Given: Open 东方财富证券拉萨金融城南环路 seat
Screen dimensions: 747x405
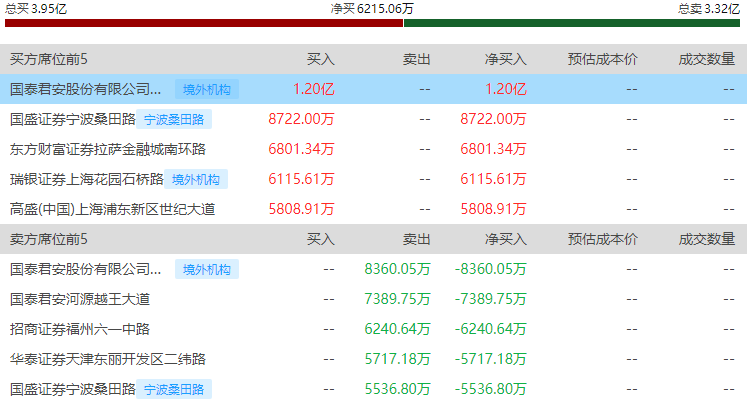Looking at the screenshot, I should tap(108, 149).
